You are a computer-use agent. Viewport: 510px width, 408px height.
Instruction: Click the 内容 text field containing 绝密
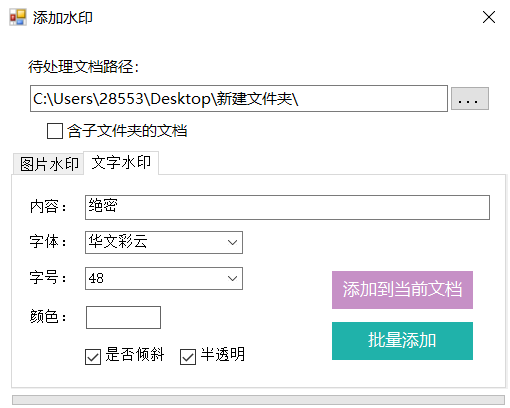(287, 207)
